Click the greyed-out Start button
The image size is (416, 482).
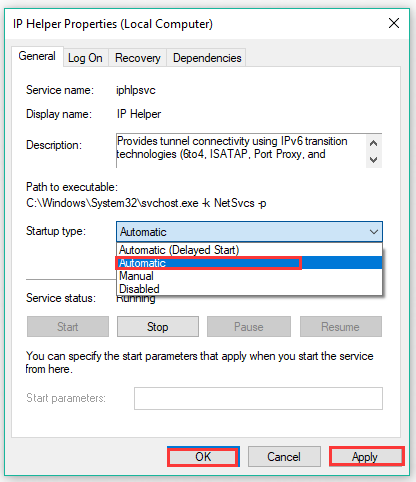(68, 327)
